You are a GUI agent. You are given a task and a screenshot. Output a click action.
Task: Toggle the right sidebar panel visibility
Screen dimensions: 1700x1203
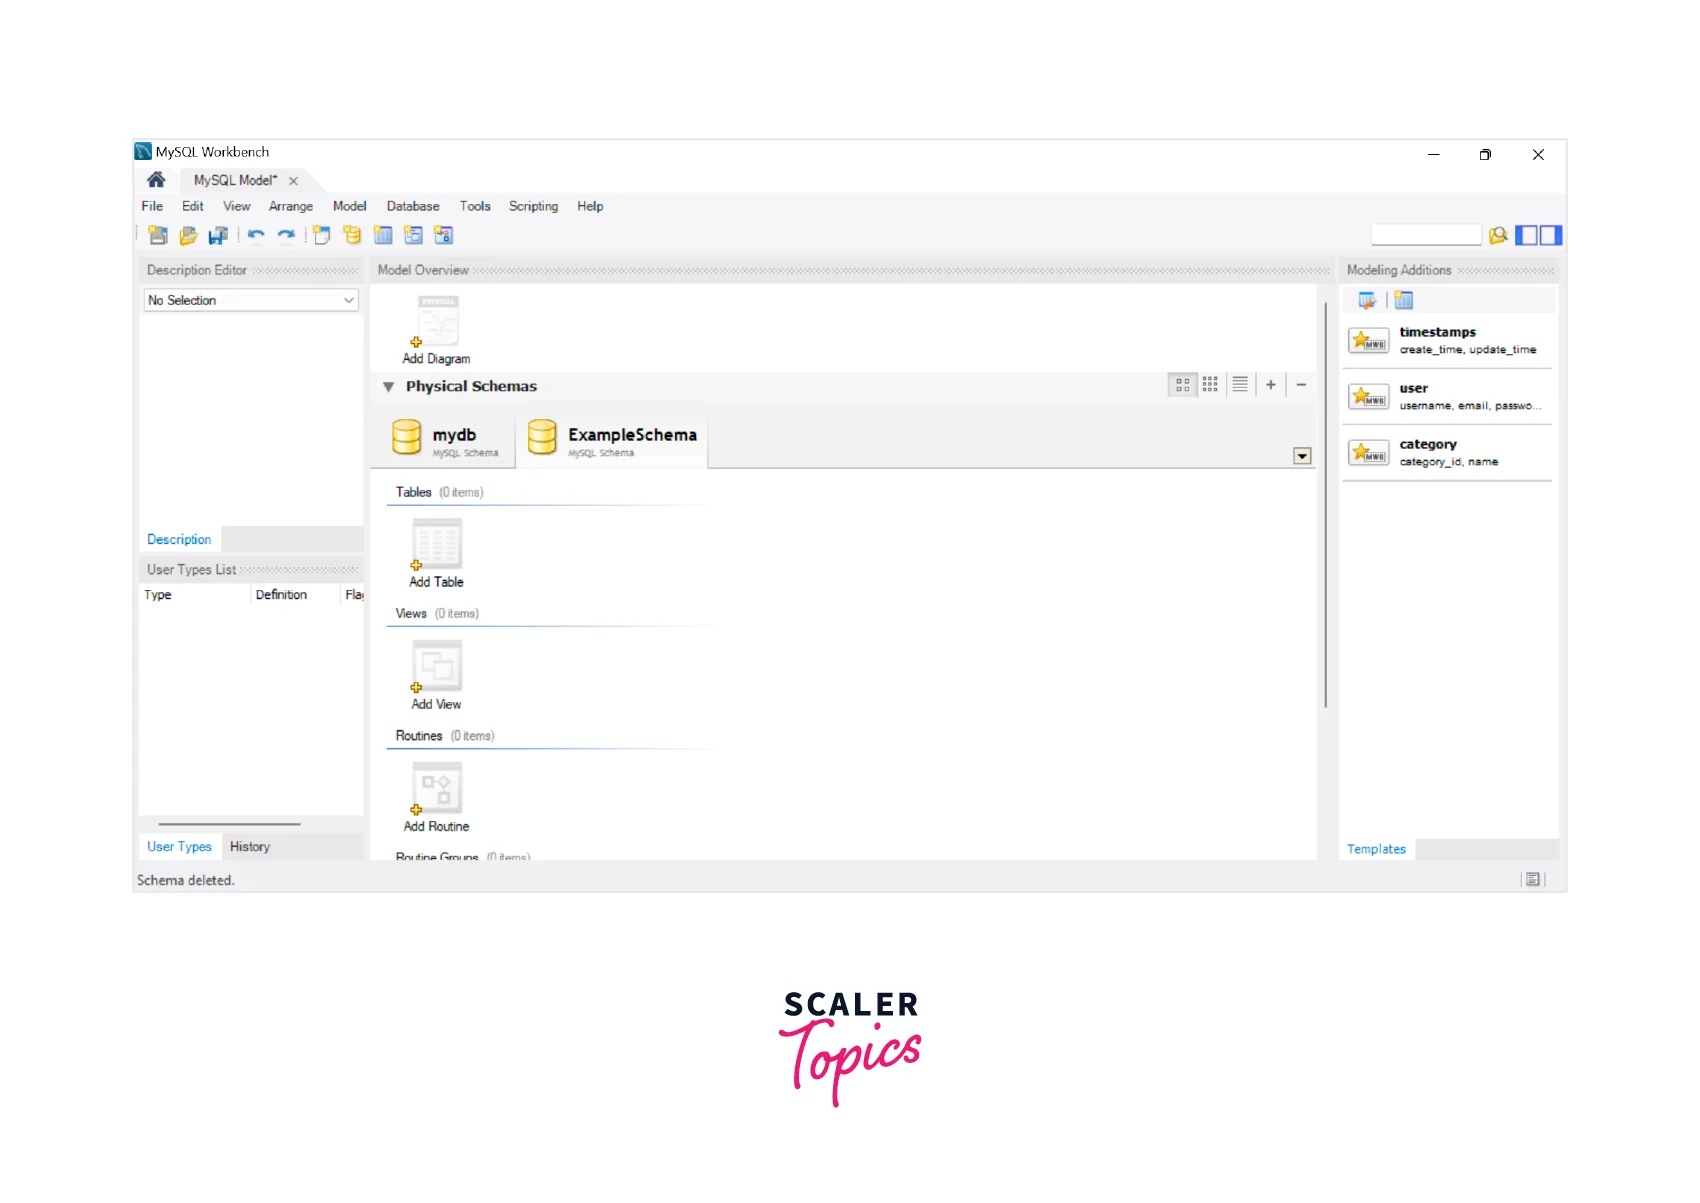tap(1550, 236)
